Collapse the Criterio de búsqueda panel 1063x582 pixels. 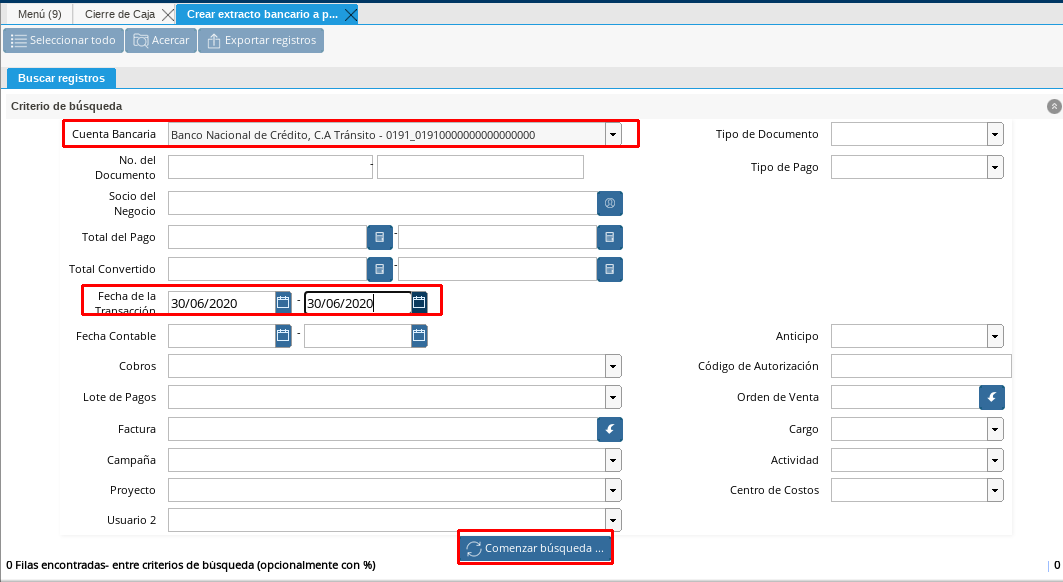(x=1054, y=106)
